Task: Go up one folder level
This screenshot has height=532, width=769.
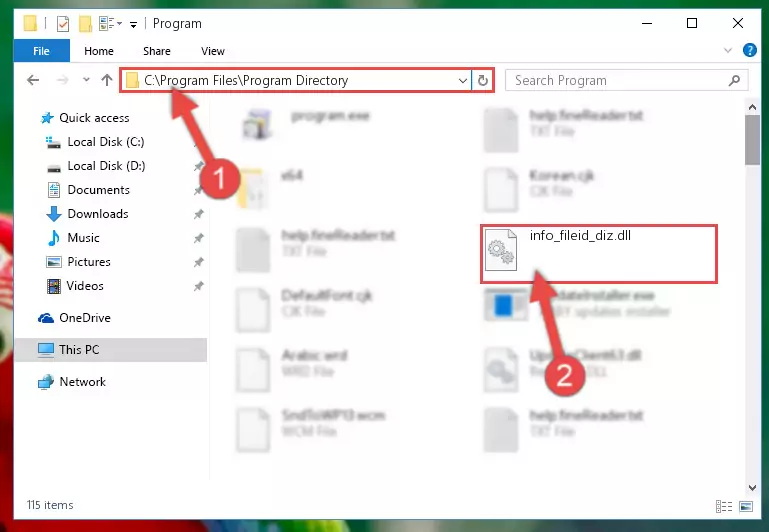Action: [x=107, y=80]
